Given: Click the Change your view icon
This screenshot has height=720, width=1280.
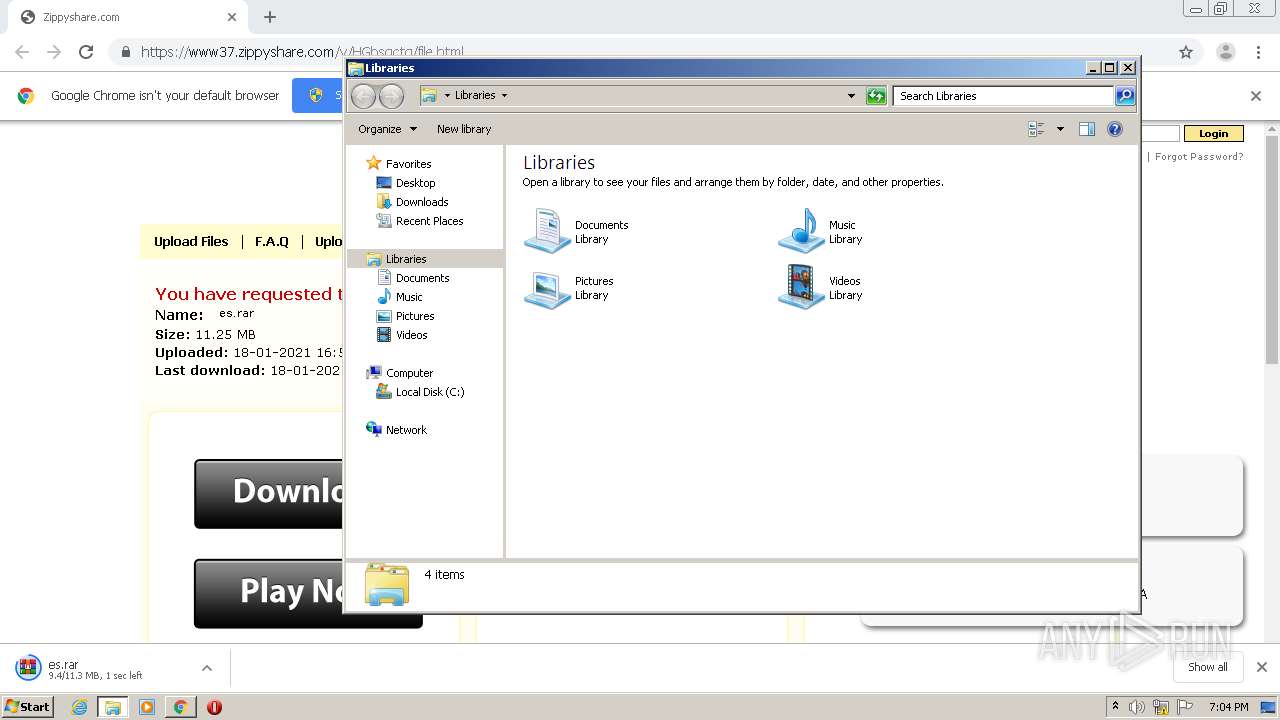Looking at the screenshot, I should click(1036, 129).
